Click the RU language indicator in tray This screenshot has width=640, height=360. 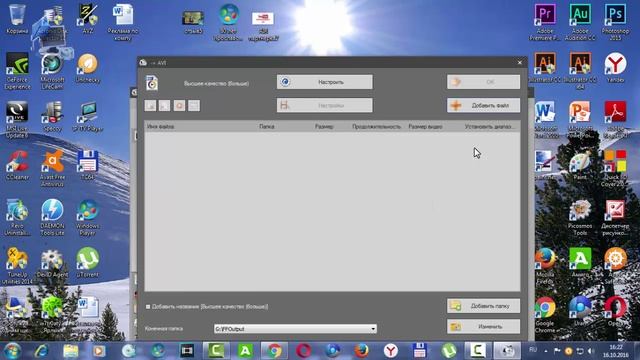(533, 350)
